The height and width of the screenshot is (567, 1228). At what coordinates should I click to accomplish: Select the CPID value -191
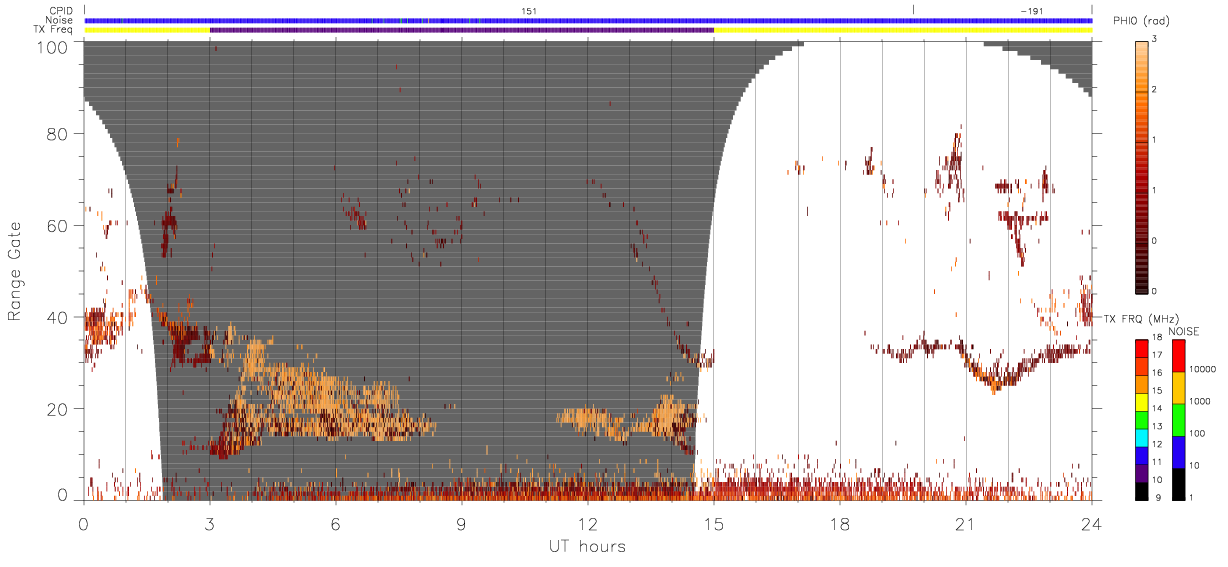pos(1031,10)
